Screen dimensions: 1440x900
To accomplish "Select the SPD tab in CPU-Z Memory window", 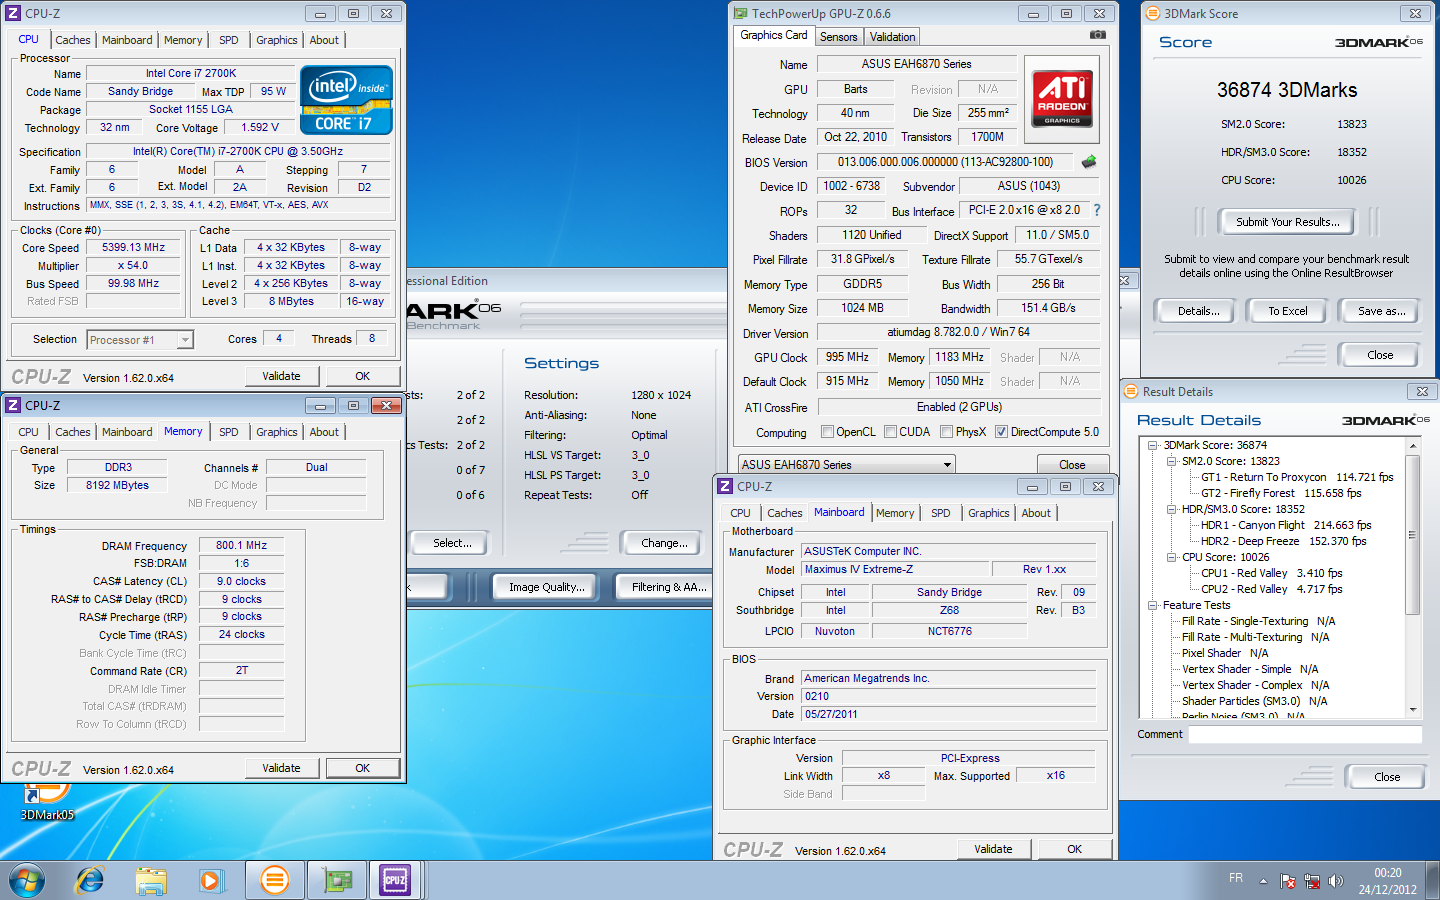I will [x=229, y=432].
